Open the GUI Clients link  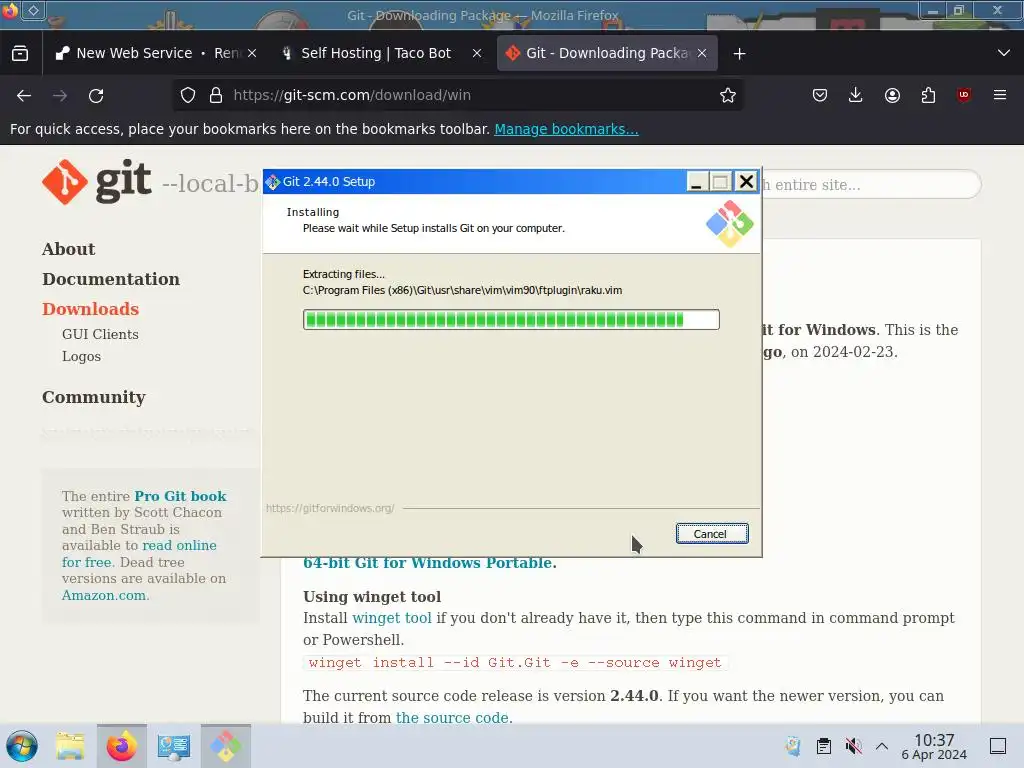(100, 334)
